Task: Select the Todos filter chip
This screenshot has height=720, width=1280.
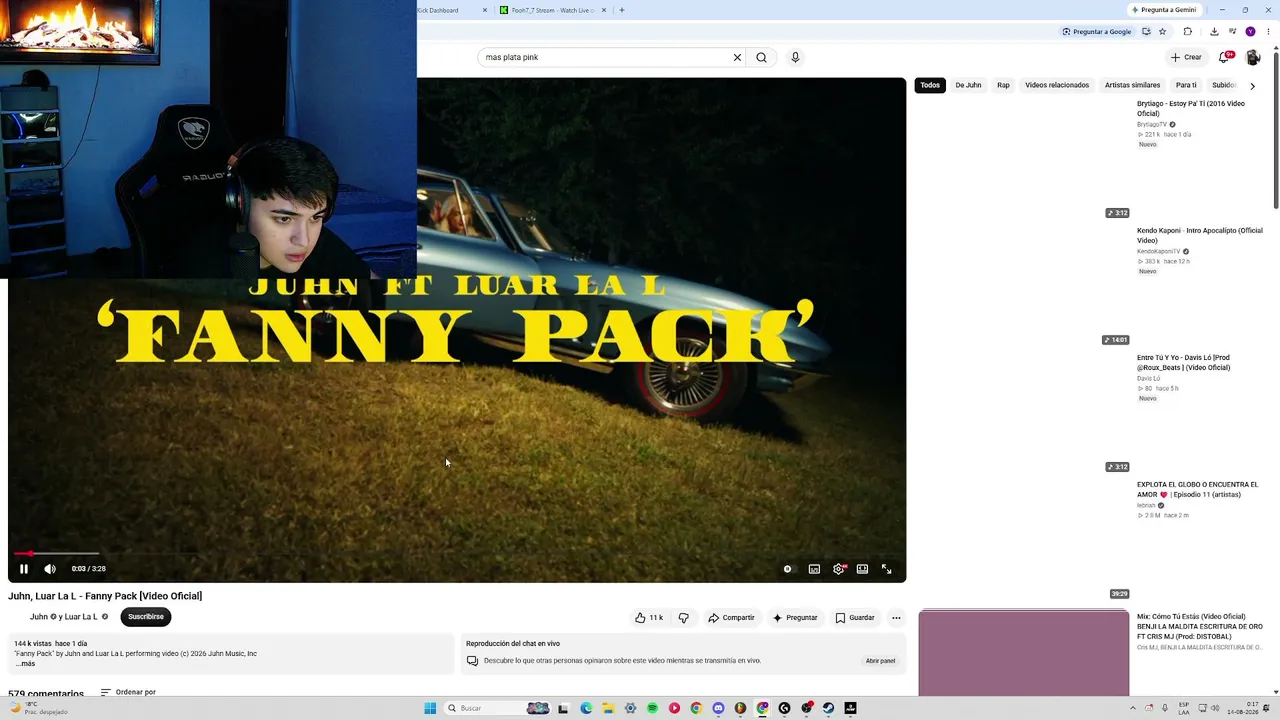Action: tap(930, 85)
